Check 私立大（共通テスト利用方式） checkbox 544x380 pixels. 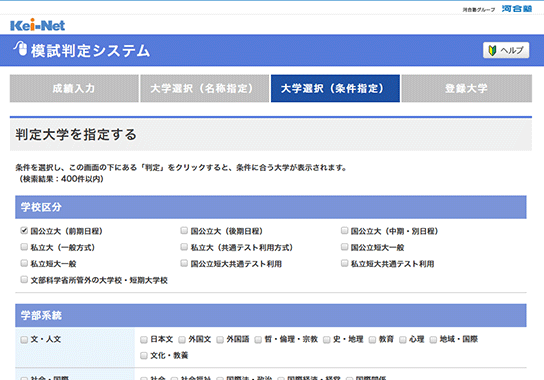point(184,247)
